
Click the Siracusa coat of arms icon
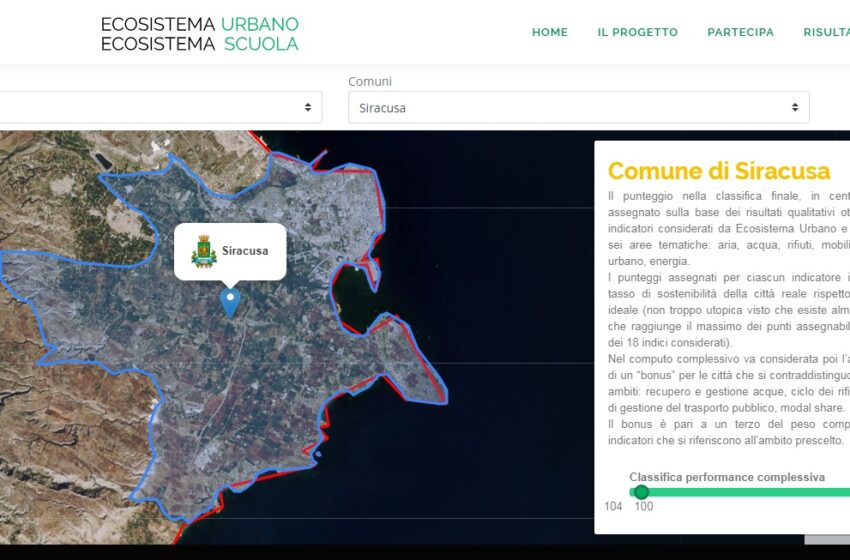(203, 250)
